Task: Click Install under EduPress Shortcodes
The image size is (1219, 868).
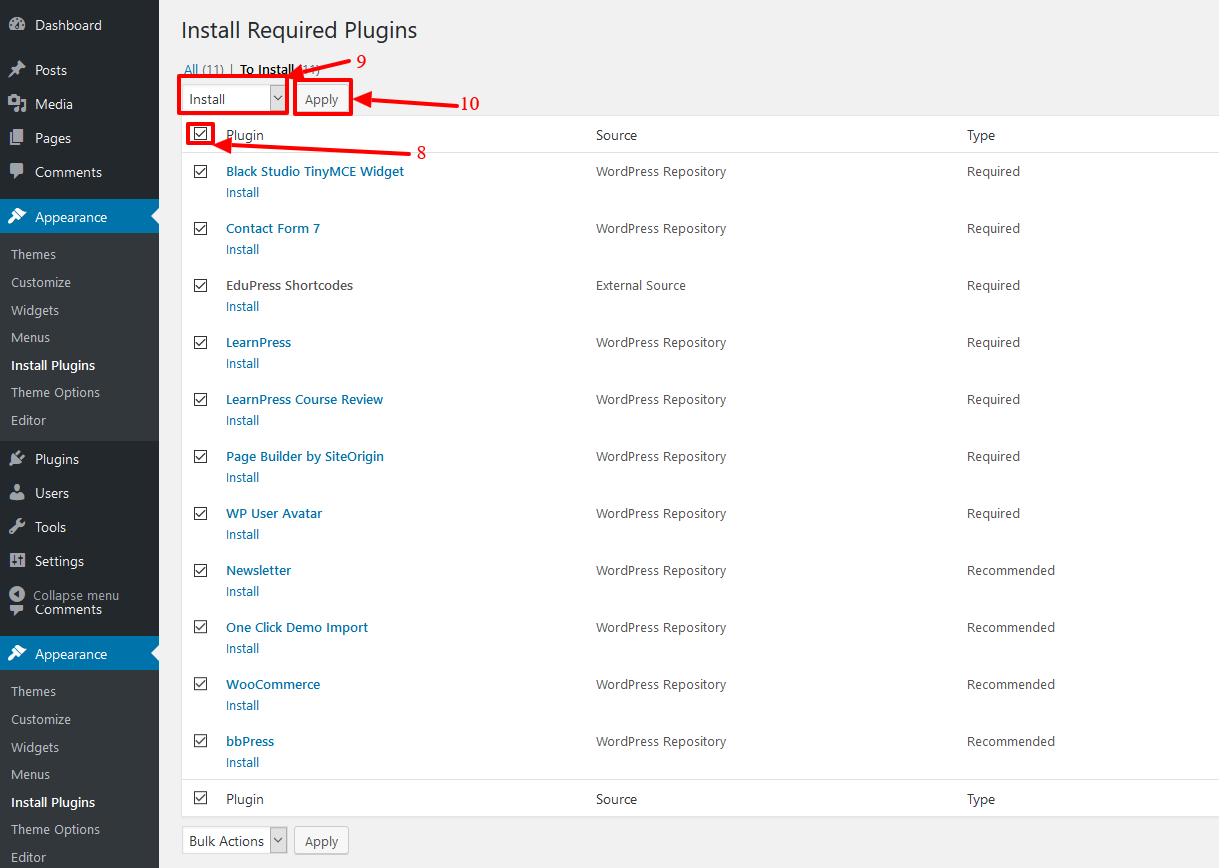Action: (x=242, y=306)
